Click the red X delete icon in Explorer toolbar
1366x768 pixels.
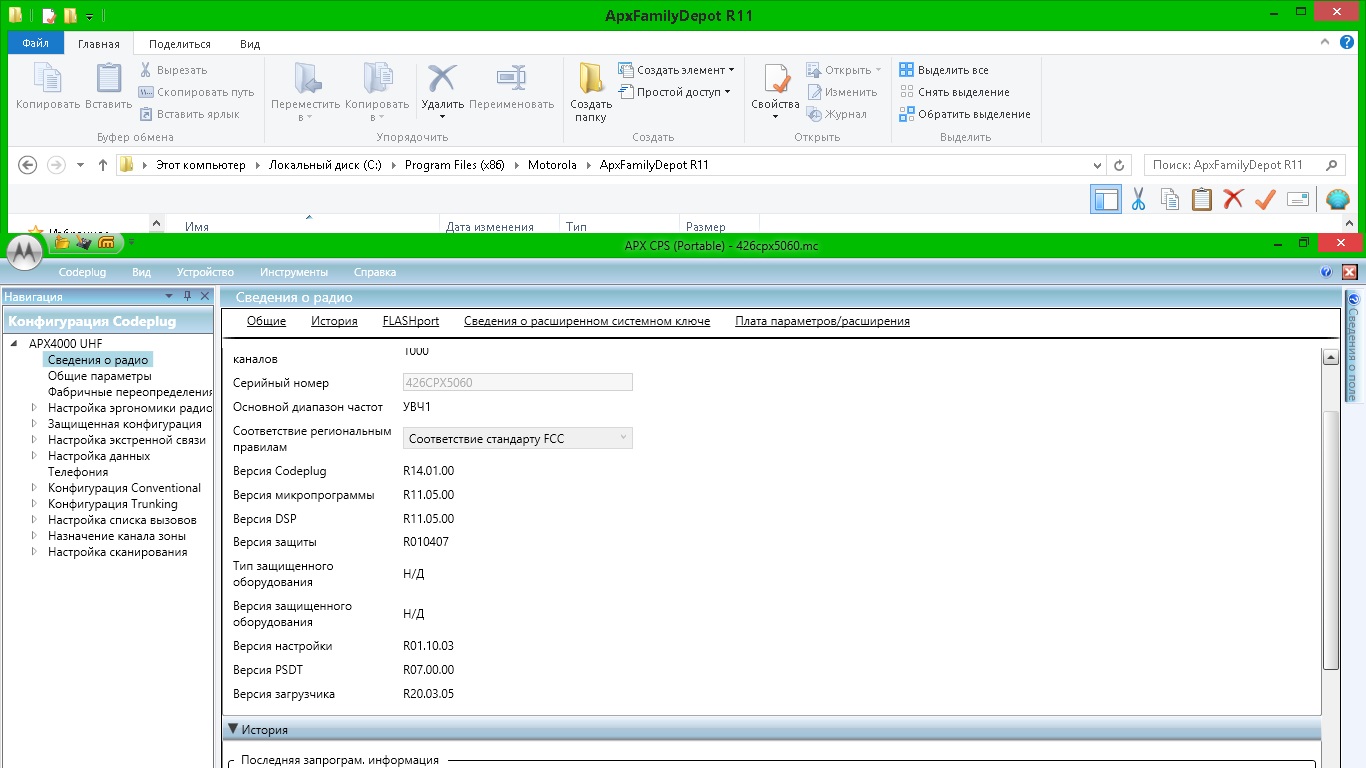1233,199
